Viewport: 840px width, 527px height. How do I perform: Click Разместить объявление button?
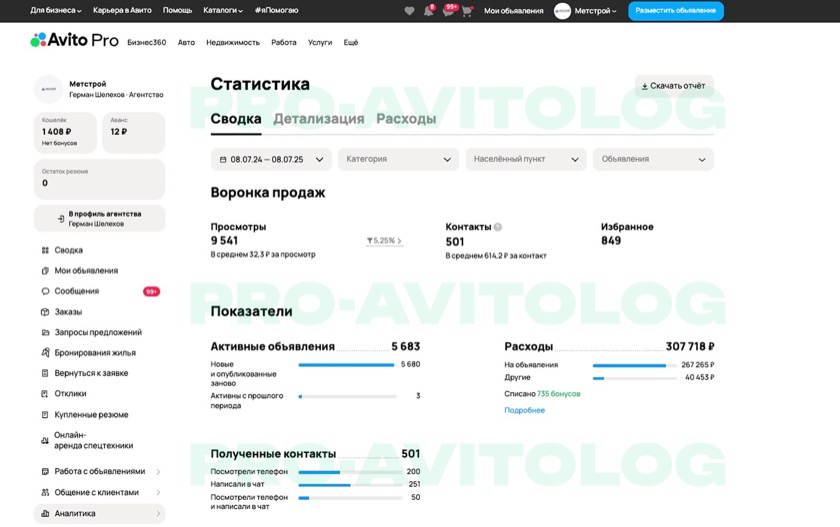[676, 11]
